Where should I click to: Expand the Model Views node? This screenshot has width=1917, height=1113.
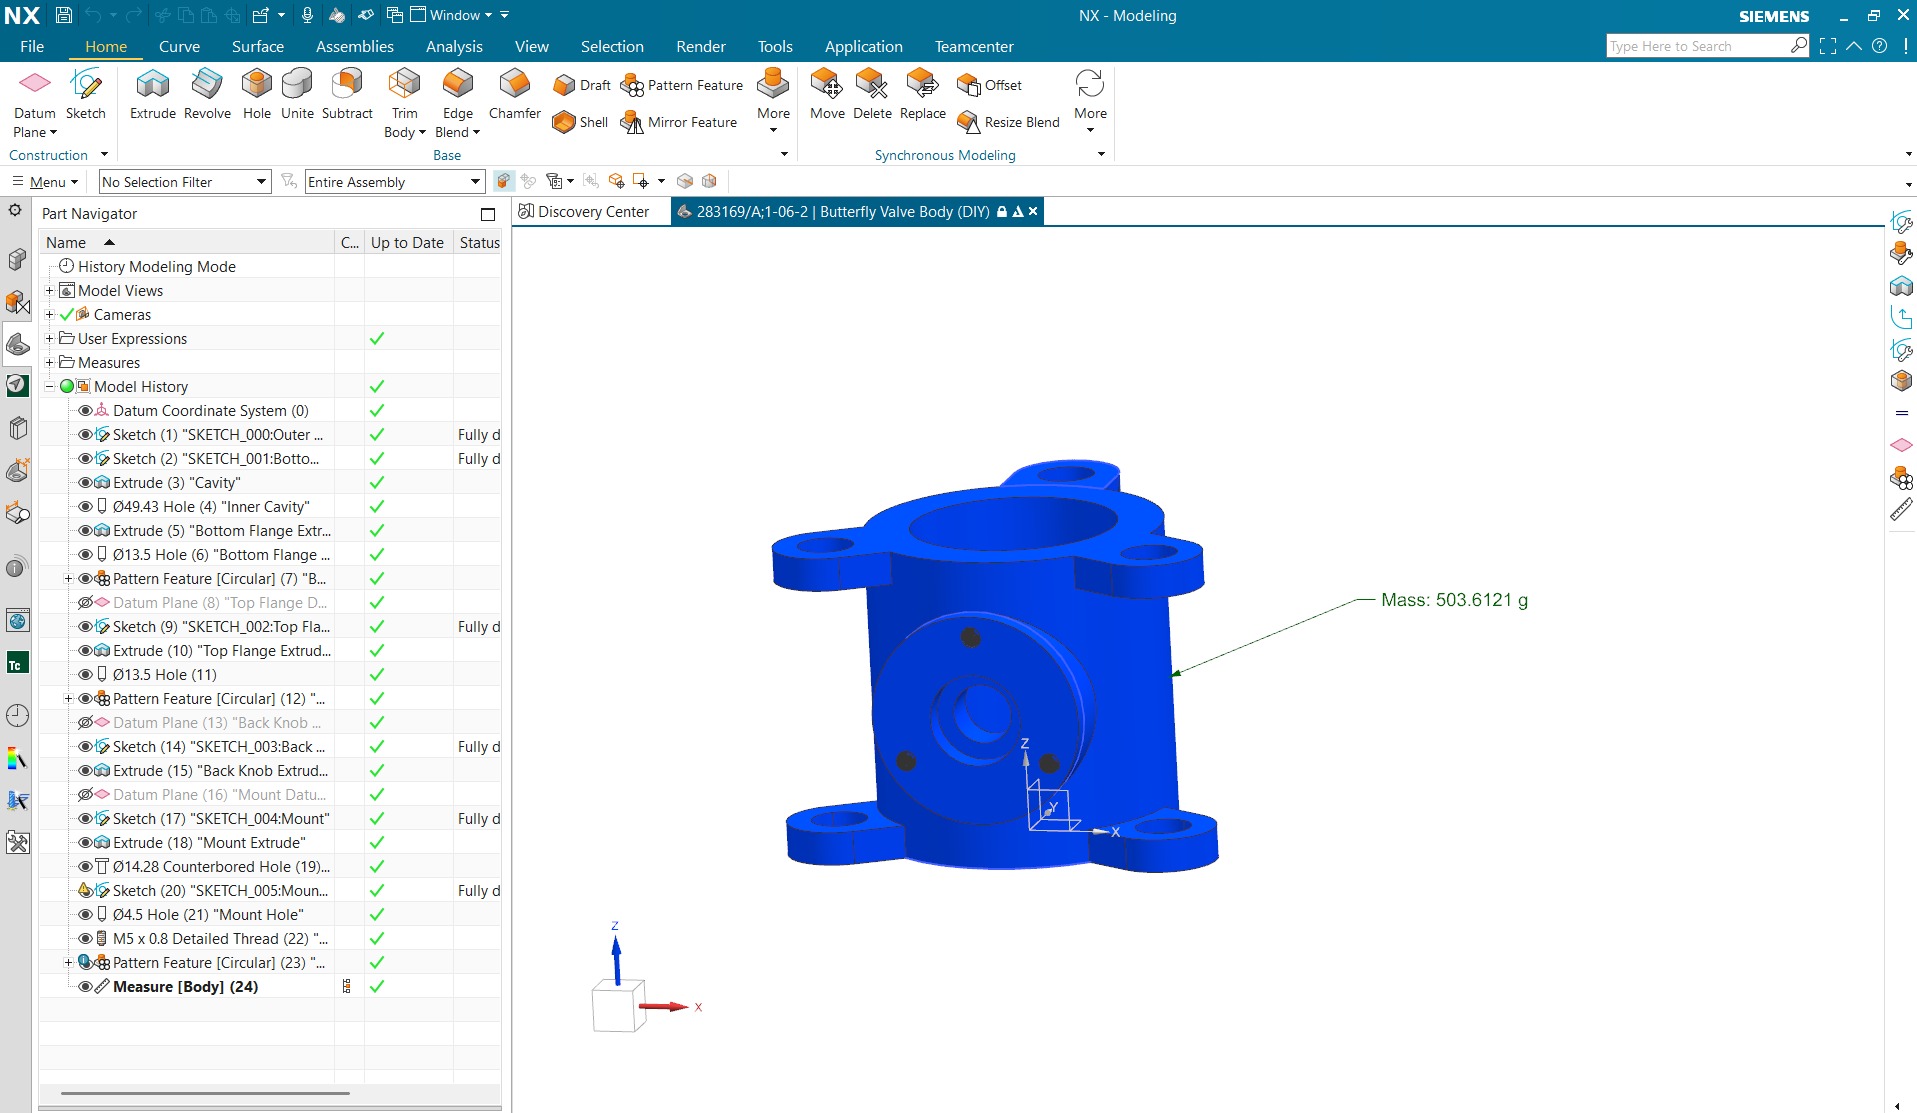(49, 291)
